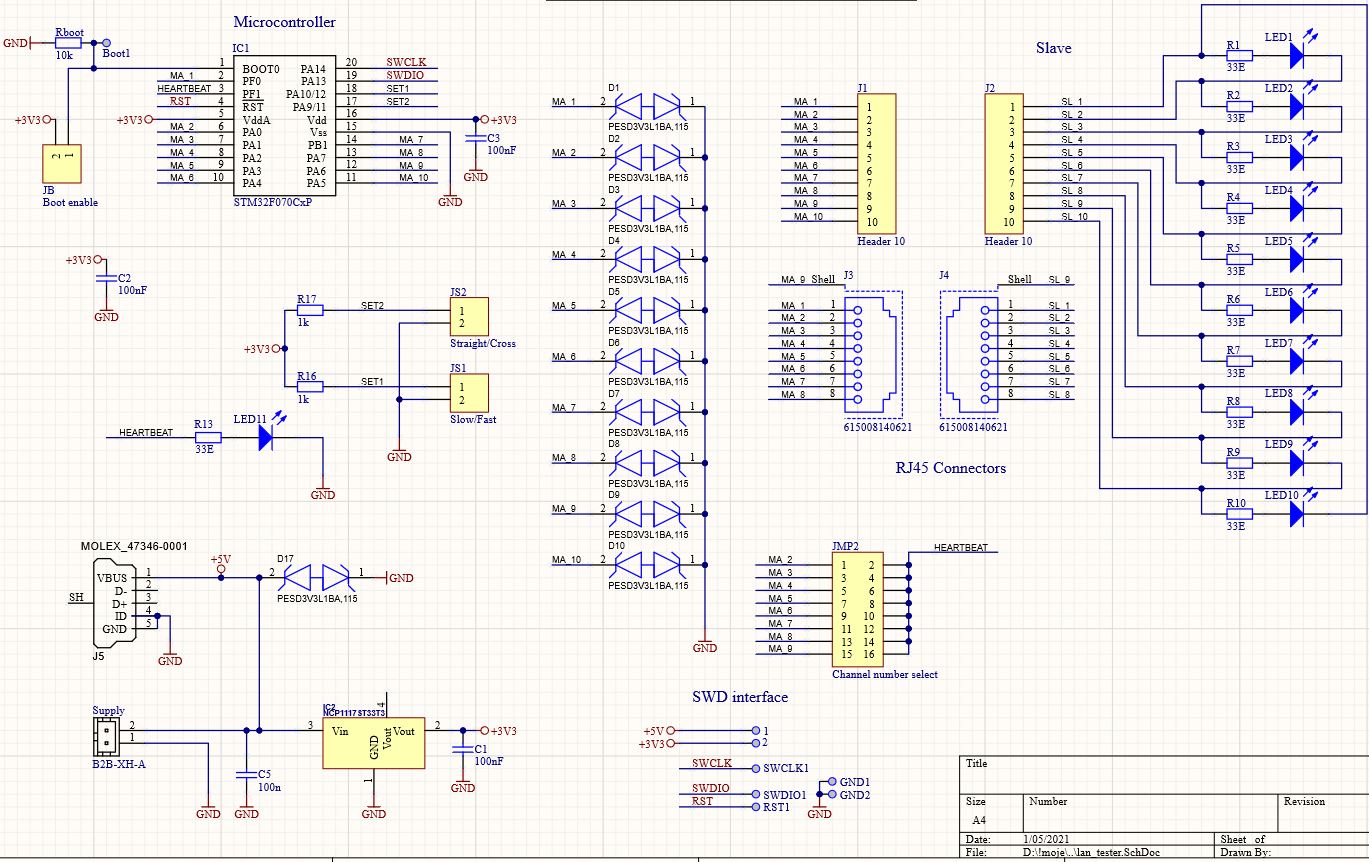Click the "RJ45 Connectors" heading text
The width and height of the screenshot is (1369, 862).
point(951,467)
